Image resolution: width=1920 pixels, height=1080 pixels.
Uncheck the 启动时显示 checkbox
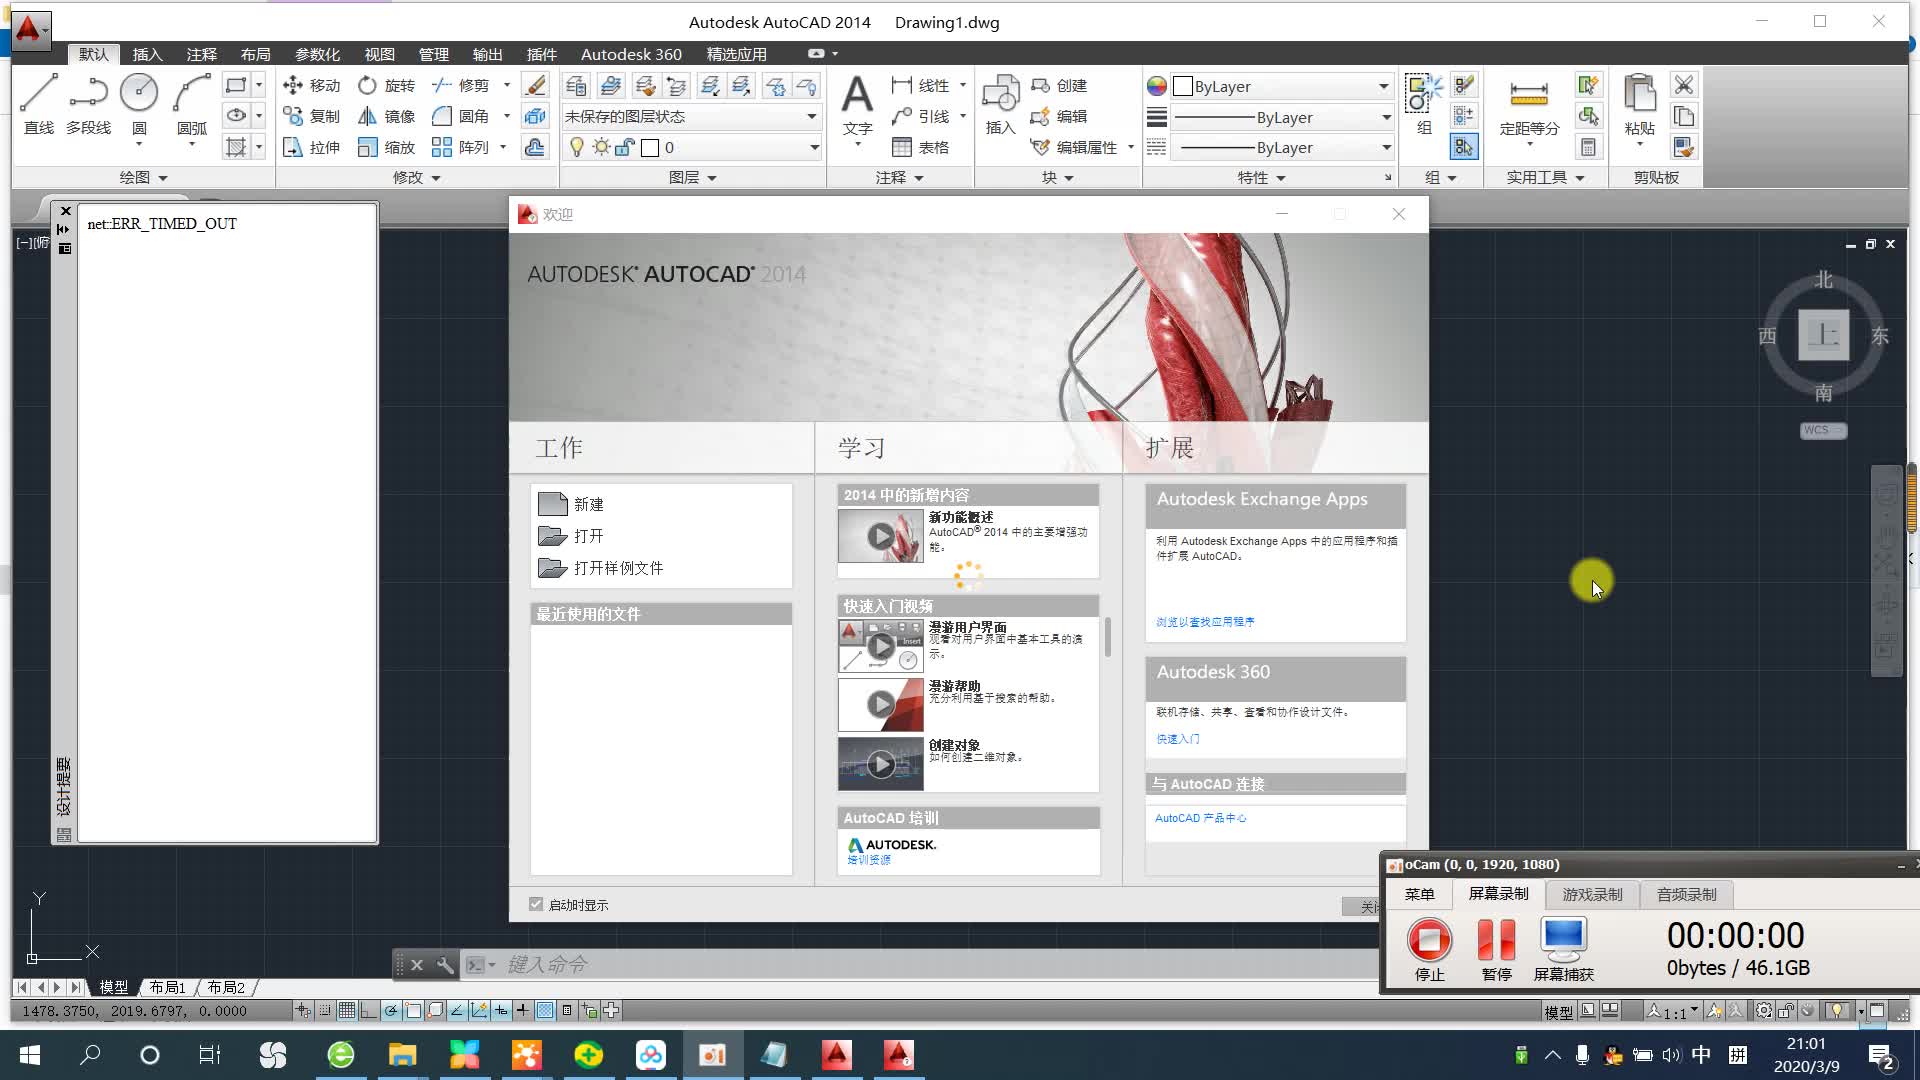[536, 904]
